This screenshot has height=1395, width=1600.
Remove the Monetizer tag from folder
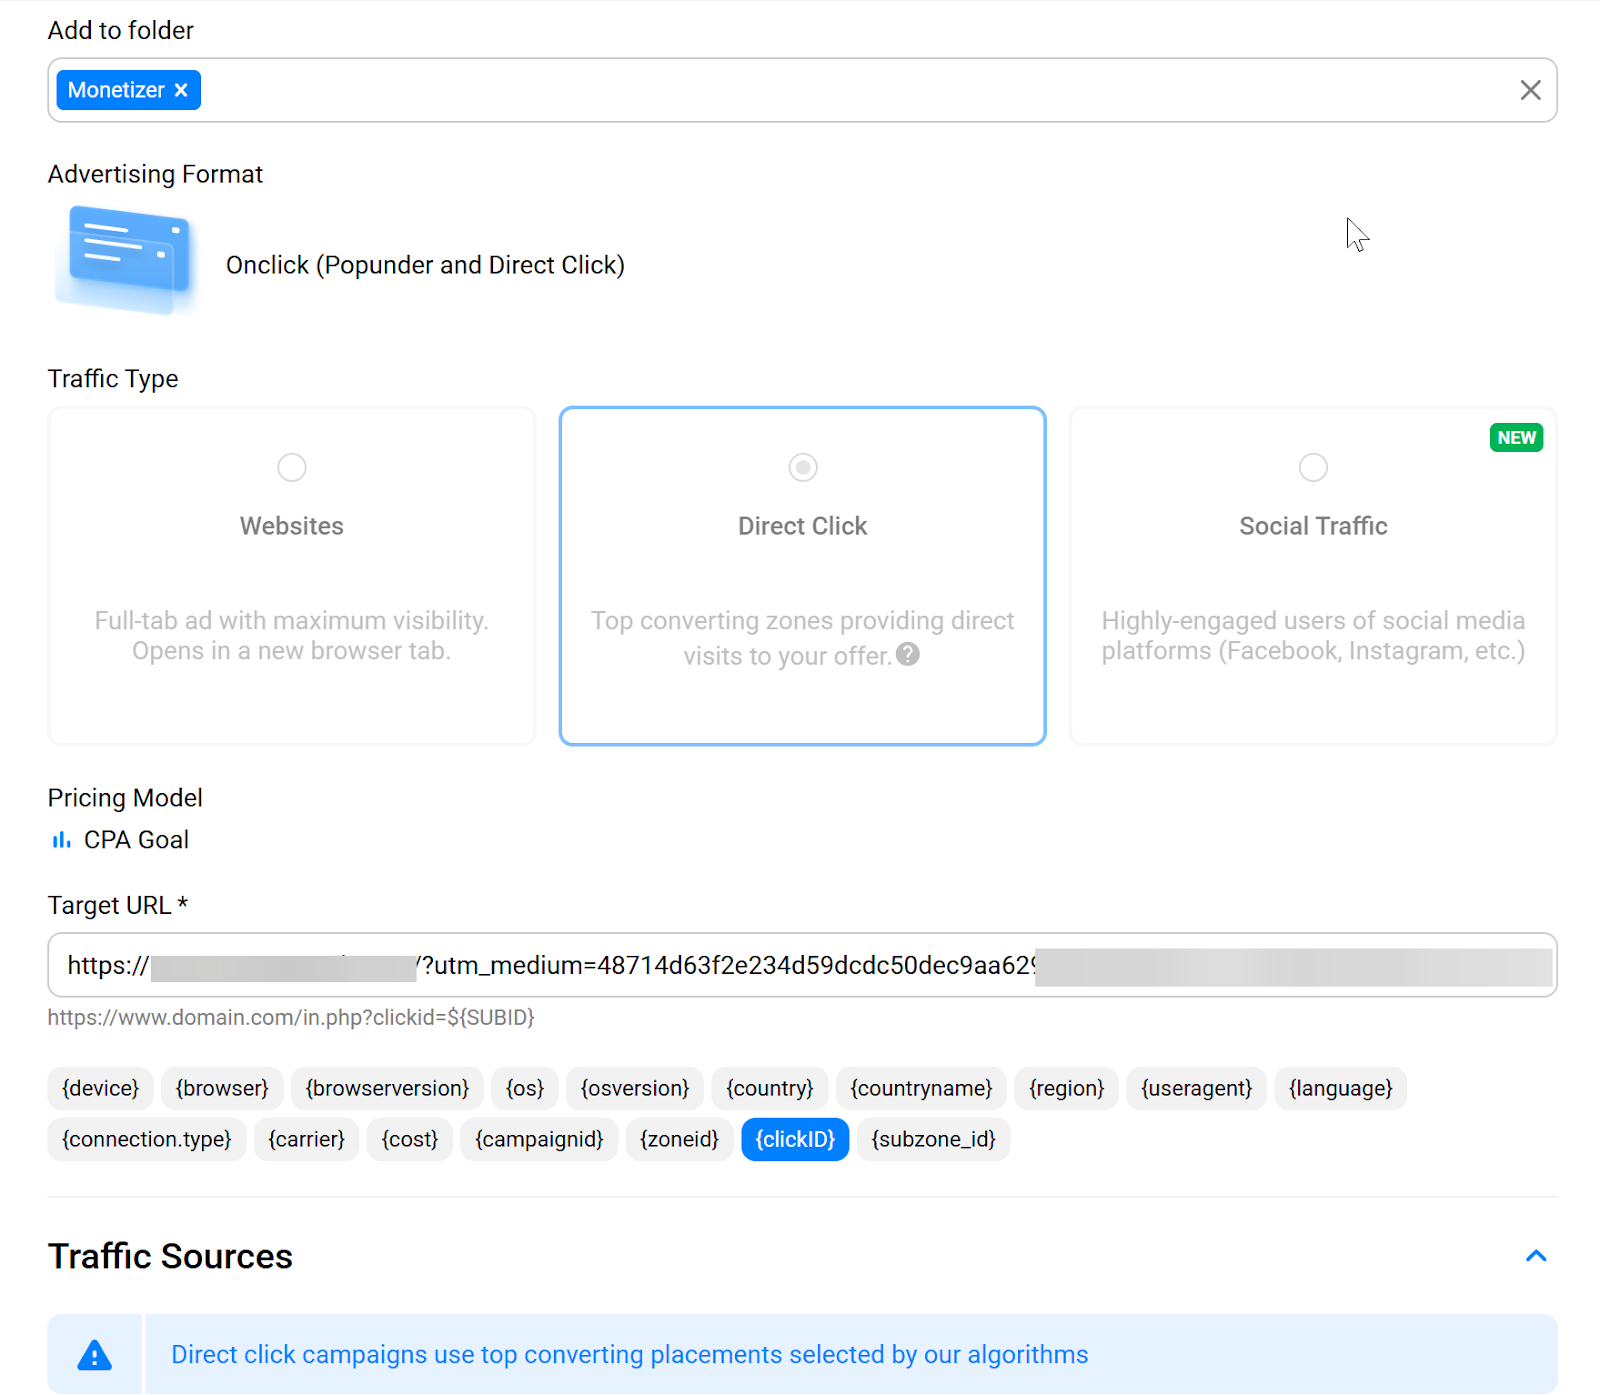point(181,90)
